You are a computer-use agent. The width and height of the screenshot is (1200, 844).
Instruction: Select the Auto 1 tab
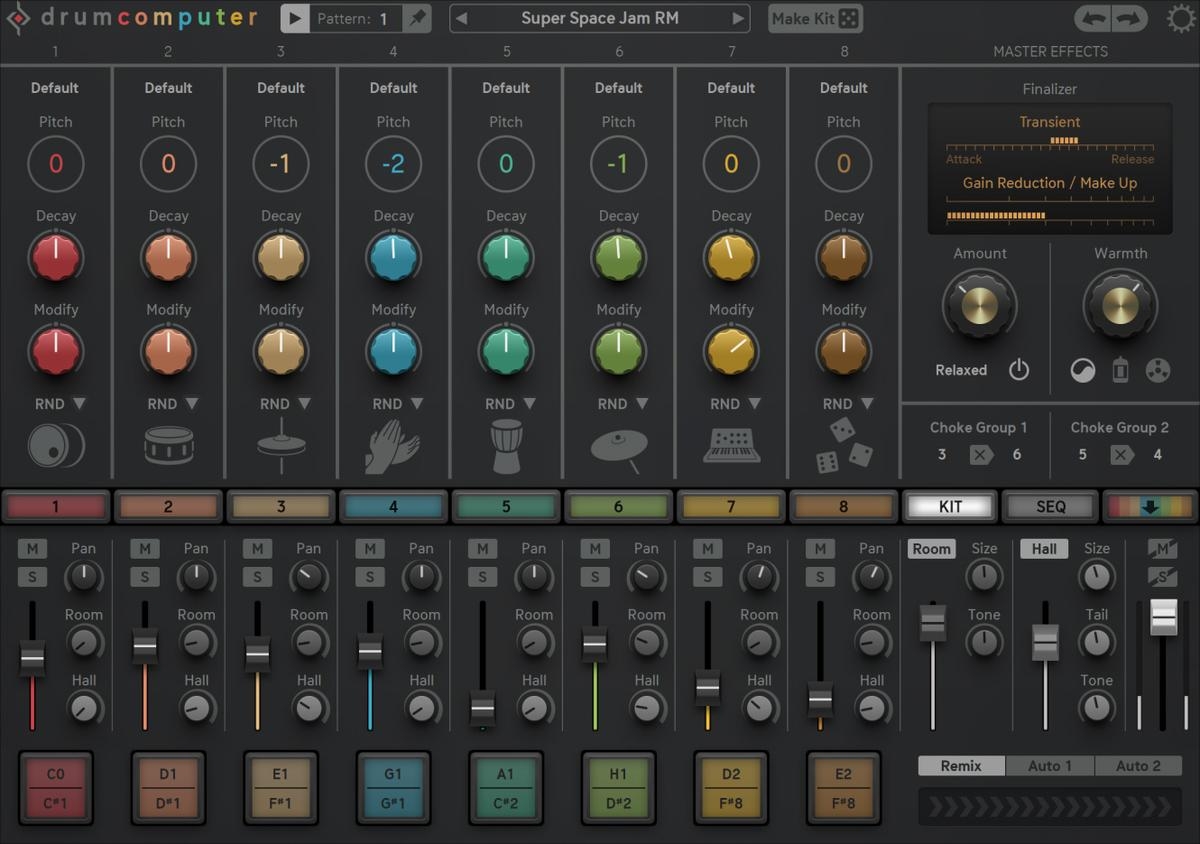click(x=1049, y=766)
